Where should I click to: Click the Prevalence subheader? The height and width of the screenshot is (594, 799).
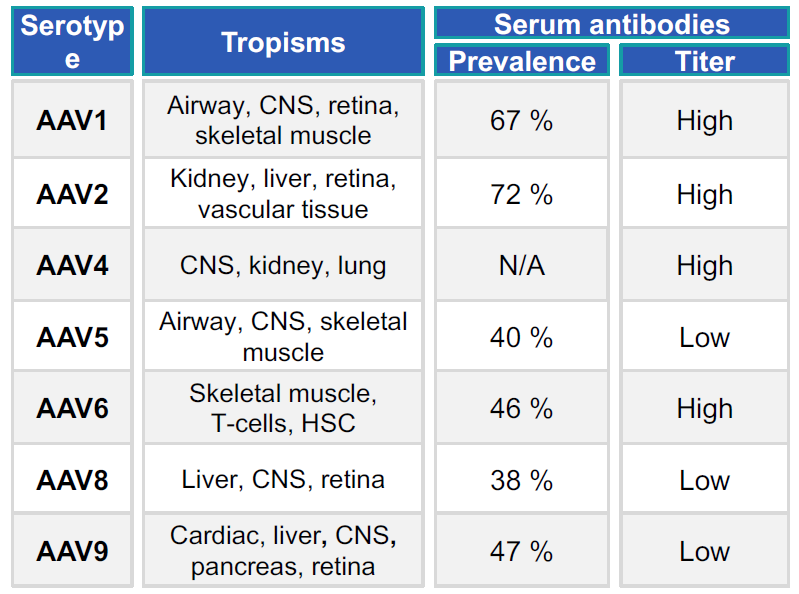522,61
